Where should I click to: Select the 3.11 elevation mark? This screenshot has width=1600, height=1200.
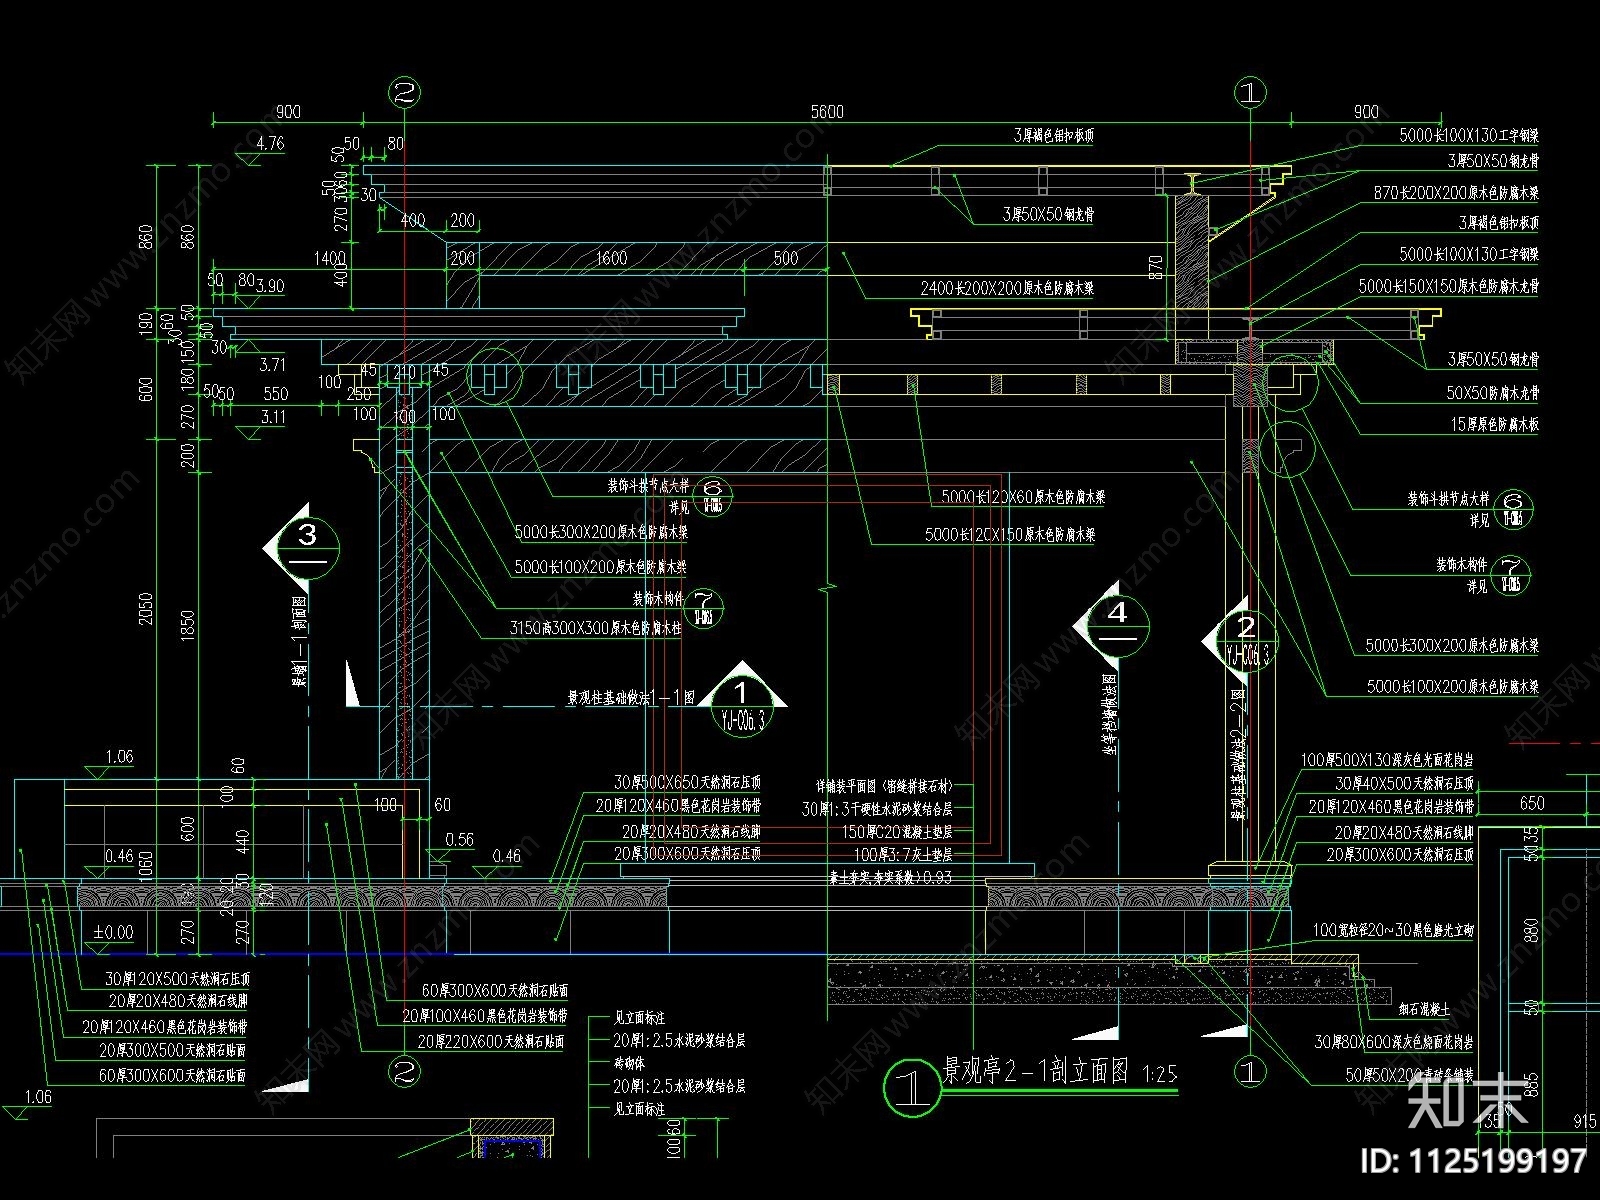pos(273,417)
